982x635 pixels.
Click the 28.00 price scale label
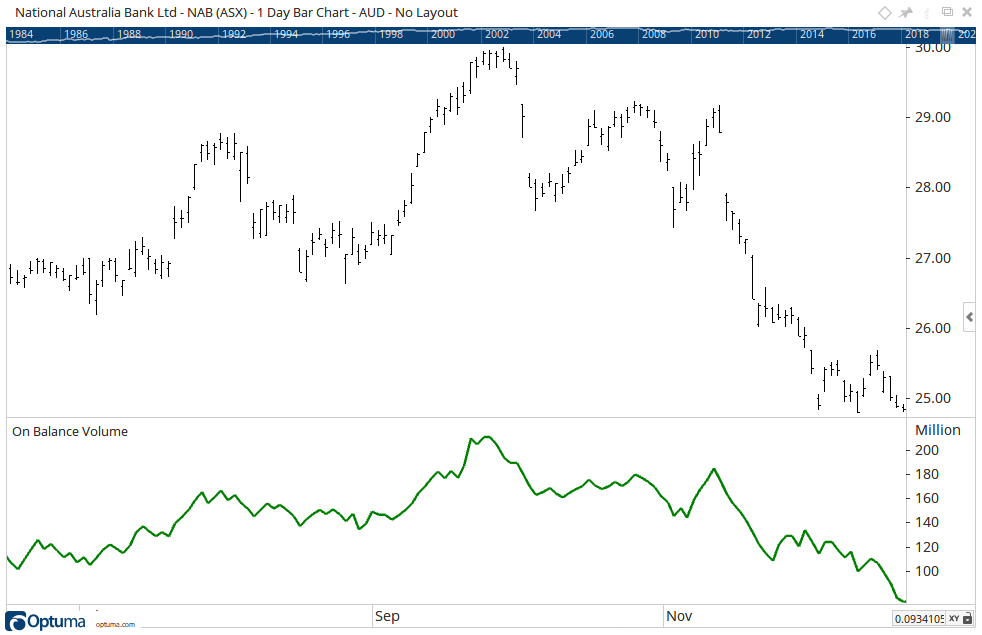pos(933,187)
